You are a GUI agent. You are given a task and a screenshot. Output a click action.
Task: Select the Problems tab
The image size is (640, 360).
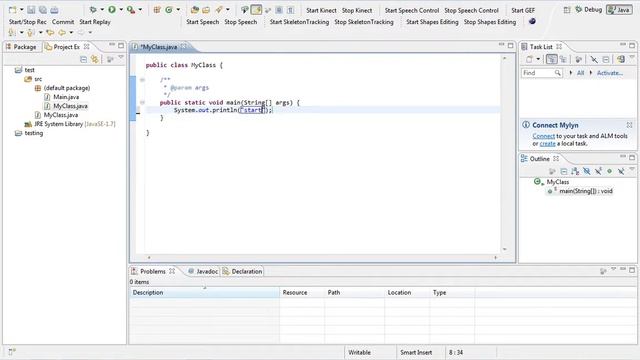pyautogui.click(x=153, y=271)
